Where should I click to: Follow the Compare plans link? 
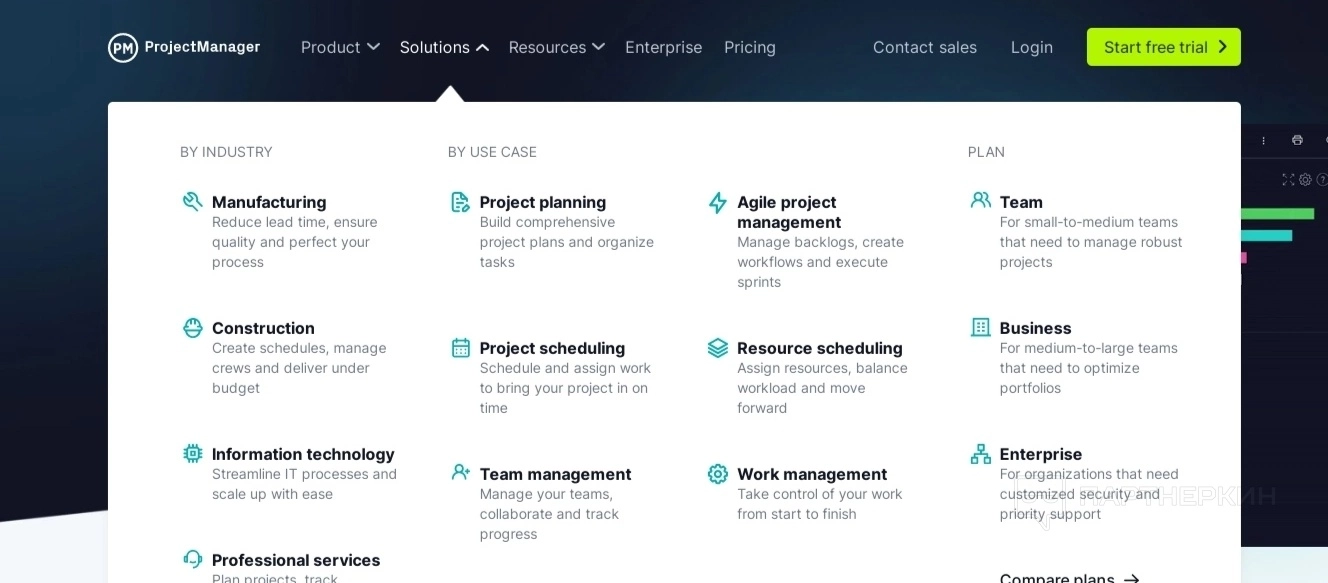point(1069,577)
